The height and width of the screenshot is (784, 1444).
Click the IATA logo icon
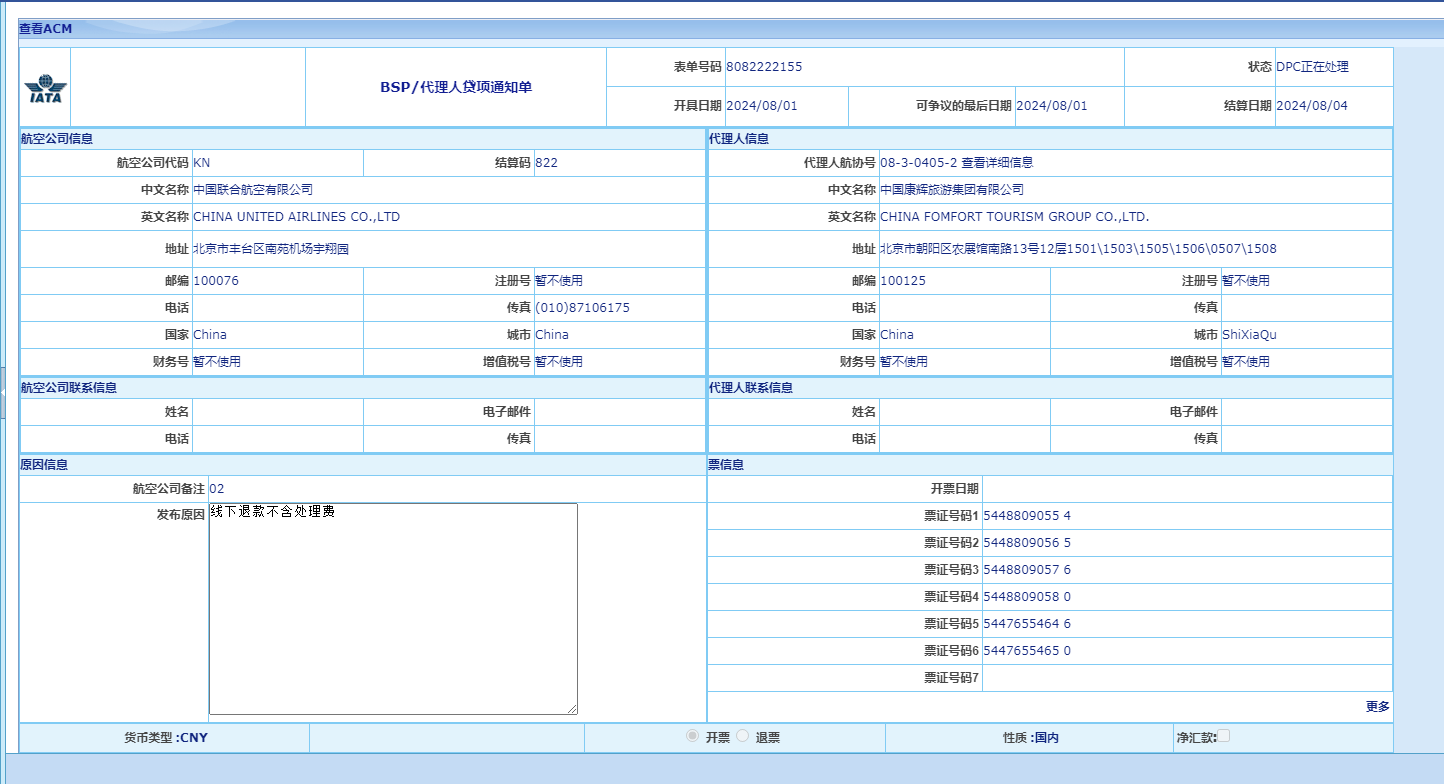[x=44, y=89]
